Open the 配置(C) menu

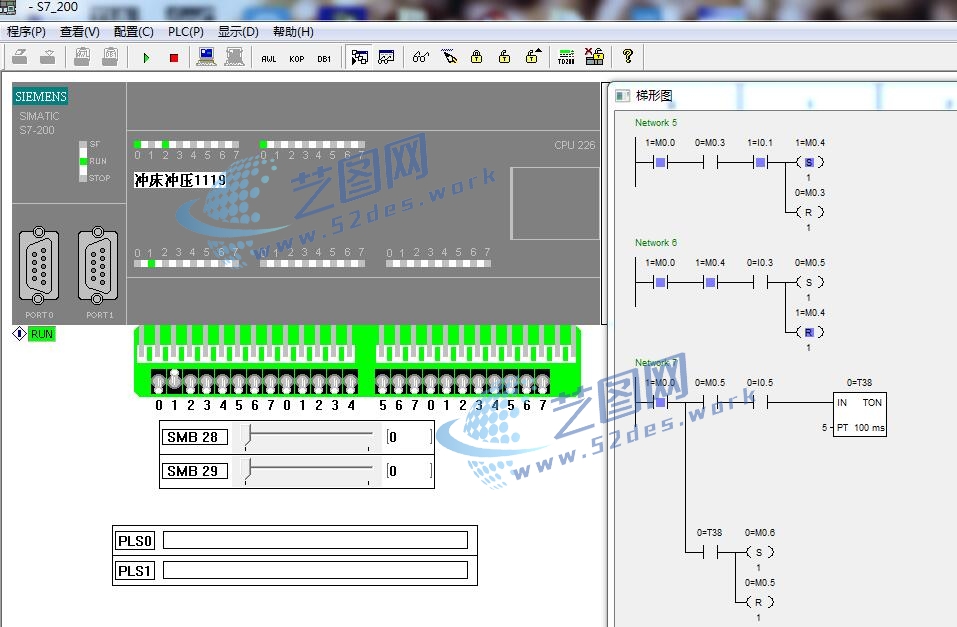click(134, 32)
